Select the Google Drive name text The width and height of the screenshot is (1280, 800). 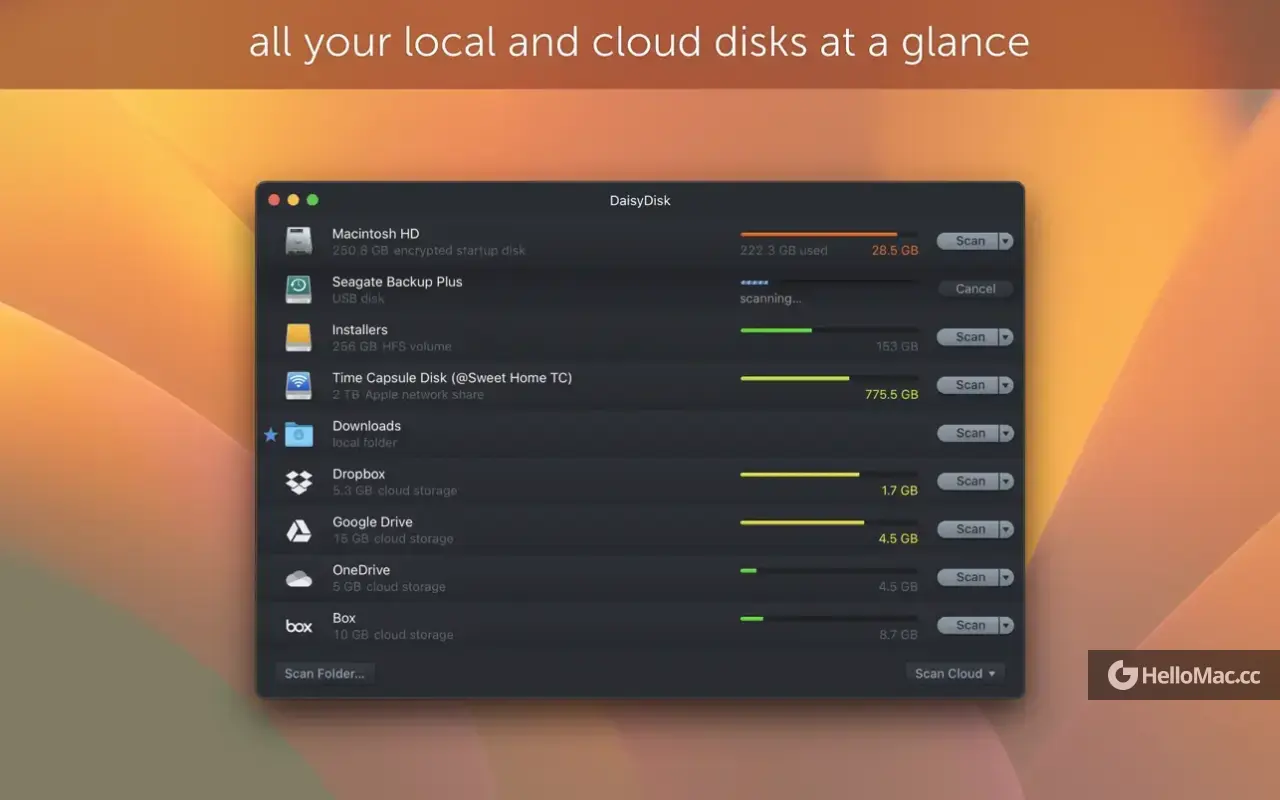(x=373, y=522)
